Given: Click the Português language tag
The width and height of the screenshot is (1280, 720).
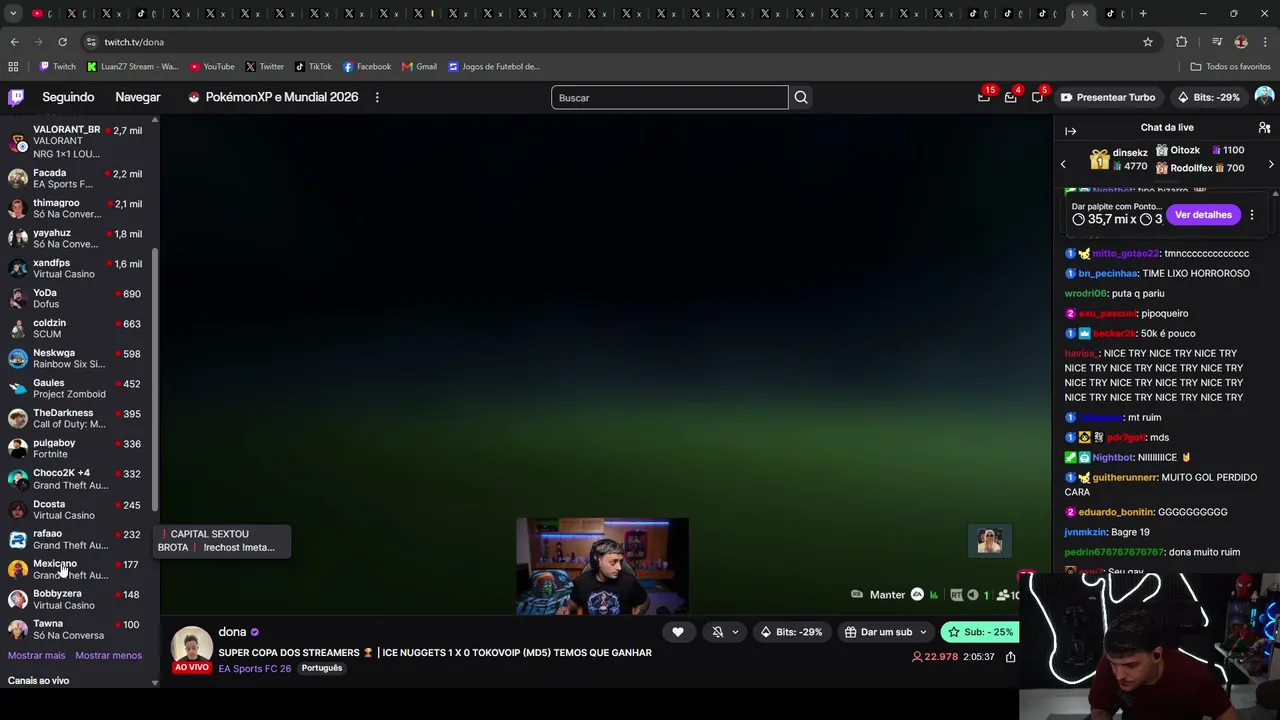Looking at the screenshot, I should tap(321, 668).
